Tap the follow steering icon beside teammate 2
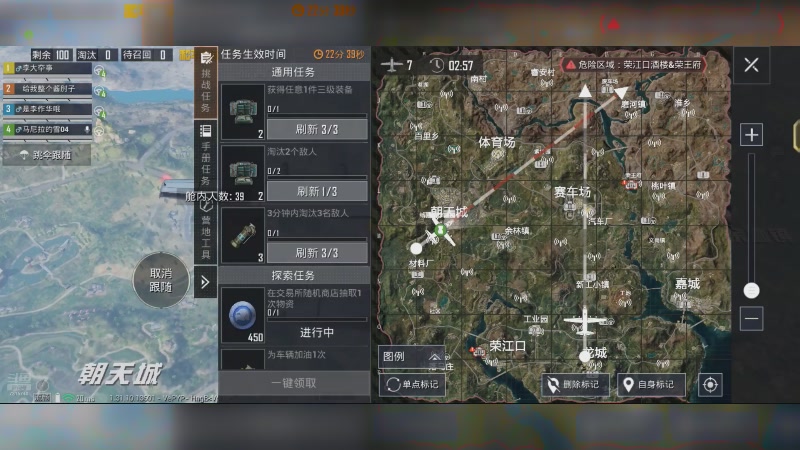Screen dimensions: 800x450 tap(100, 92)
